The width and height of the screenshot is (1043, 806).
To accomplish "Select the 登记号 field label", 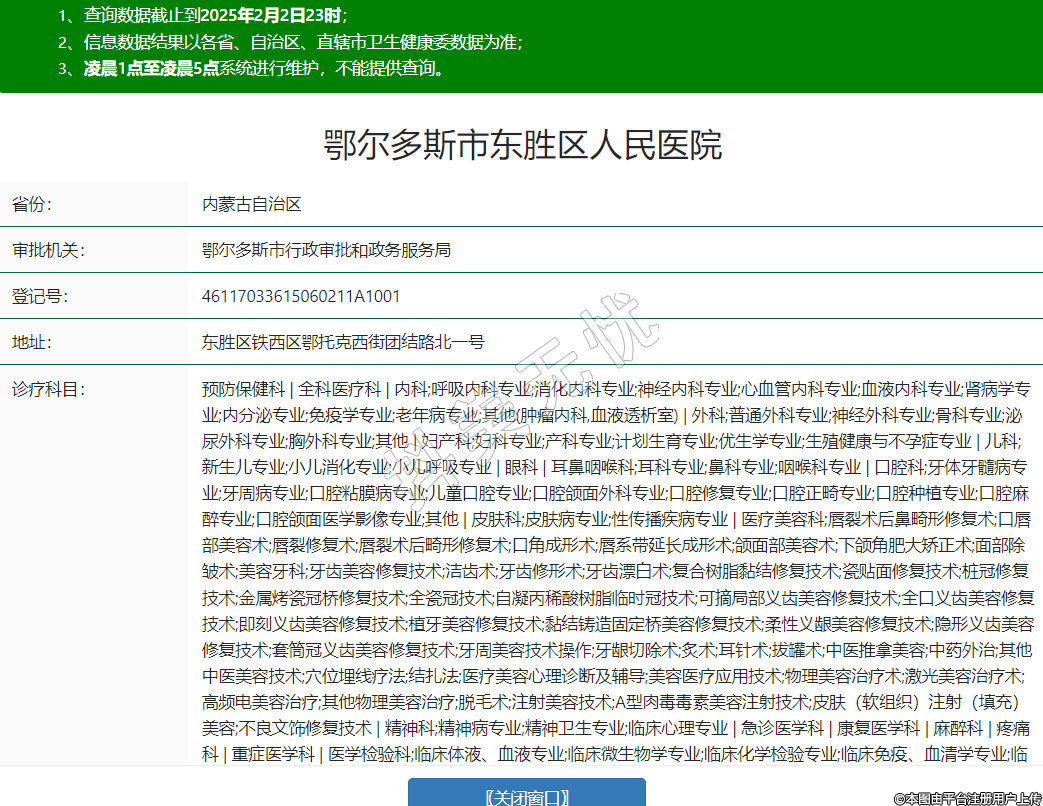I will pyautogui.click(x=39, y=296).
